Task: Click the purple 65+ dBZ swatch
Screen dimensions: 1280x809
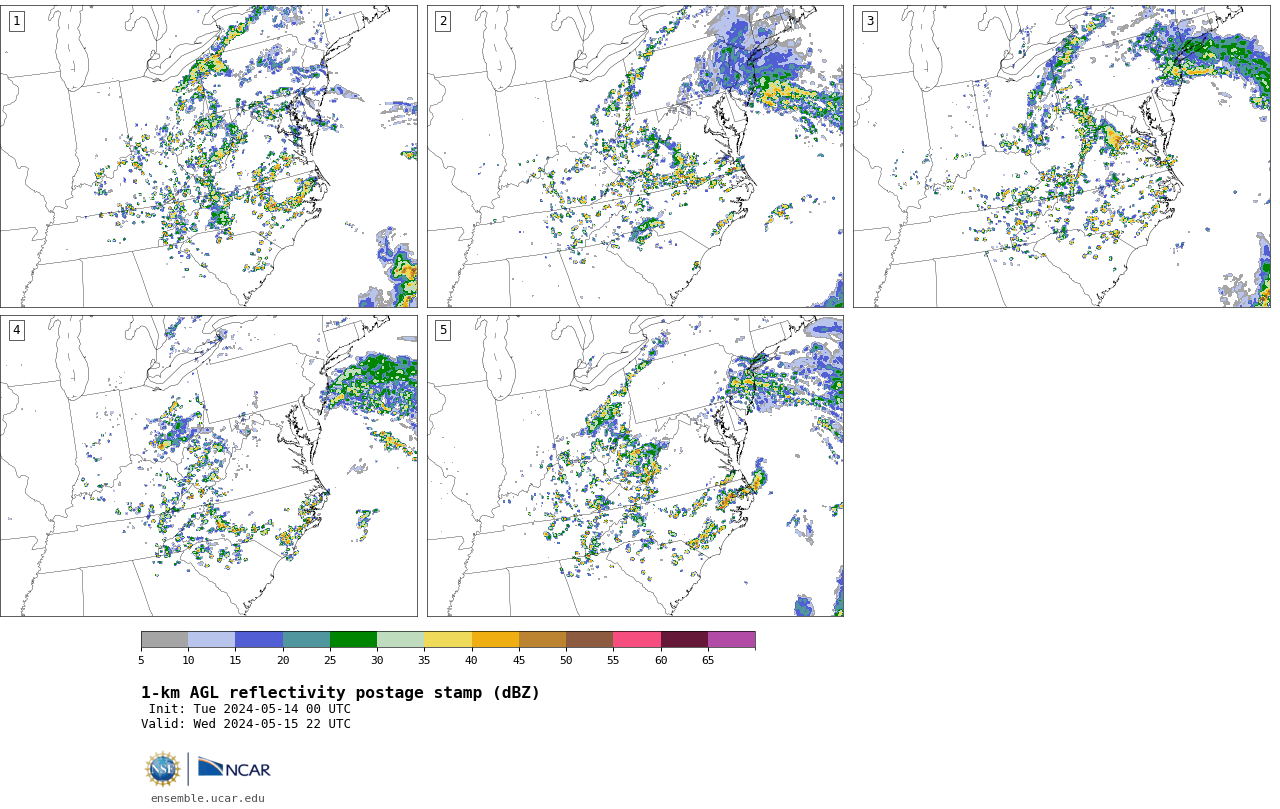Action: pyautogui.click(x=732, y=640)
